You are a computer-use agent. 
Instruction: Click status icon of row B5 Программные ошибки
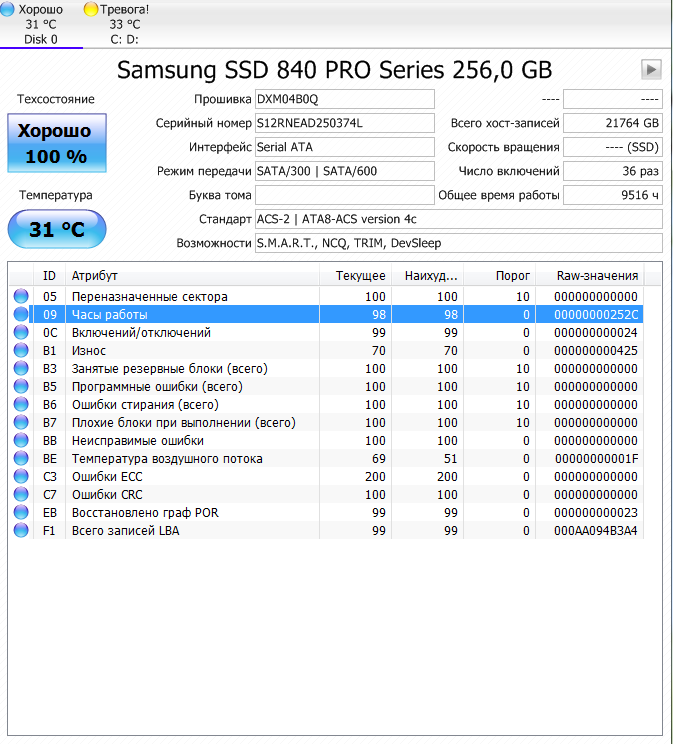tap(21, 386)
